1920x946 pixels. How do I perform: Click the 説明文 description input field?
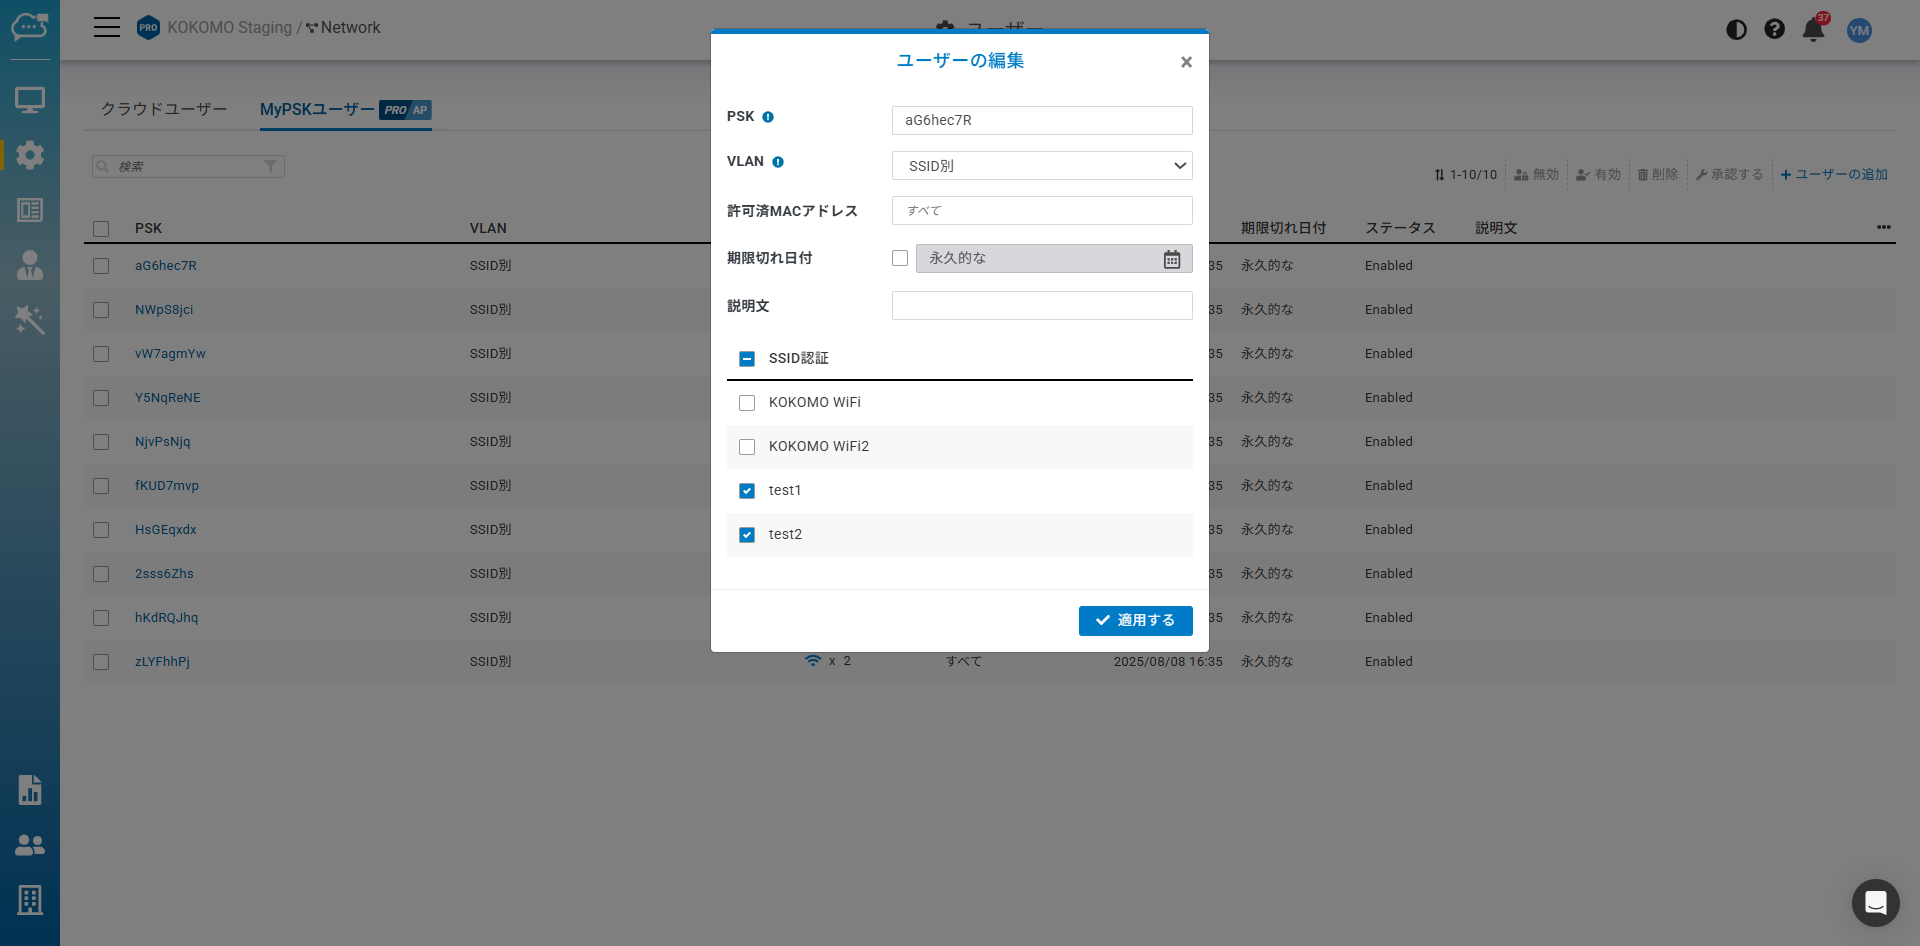(1041, 306)
